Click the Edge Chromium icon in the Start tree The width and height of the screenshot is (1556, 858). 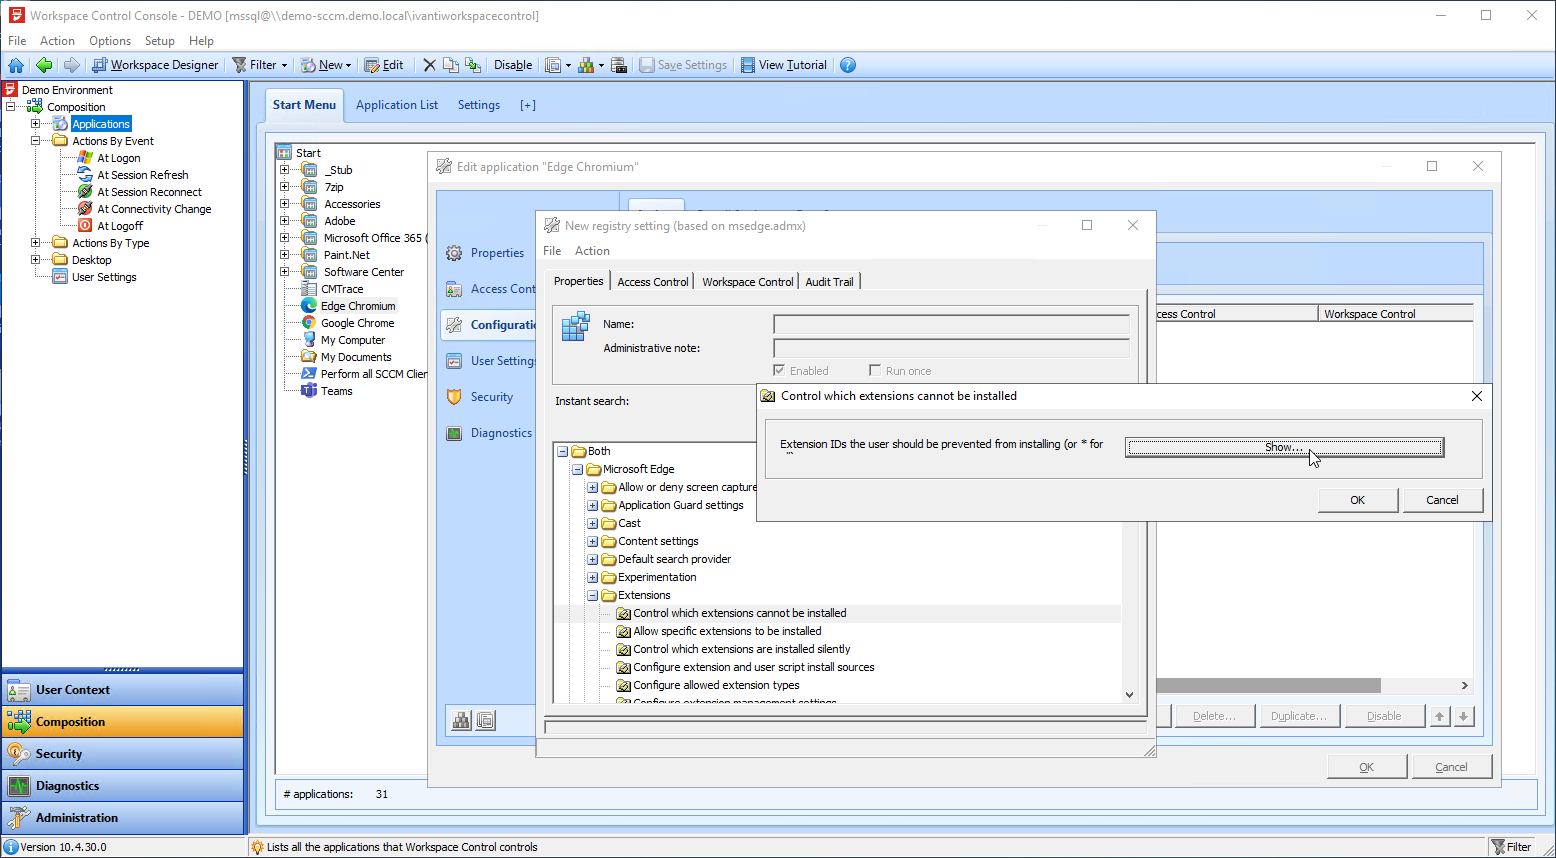[309, 306]
